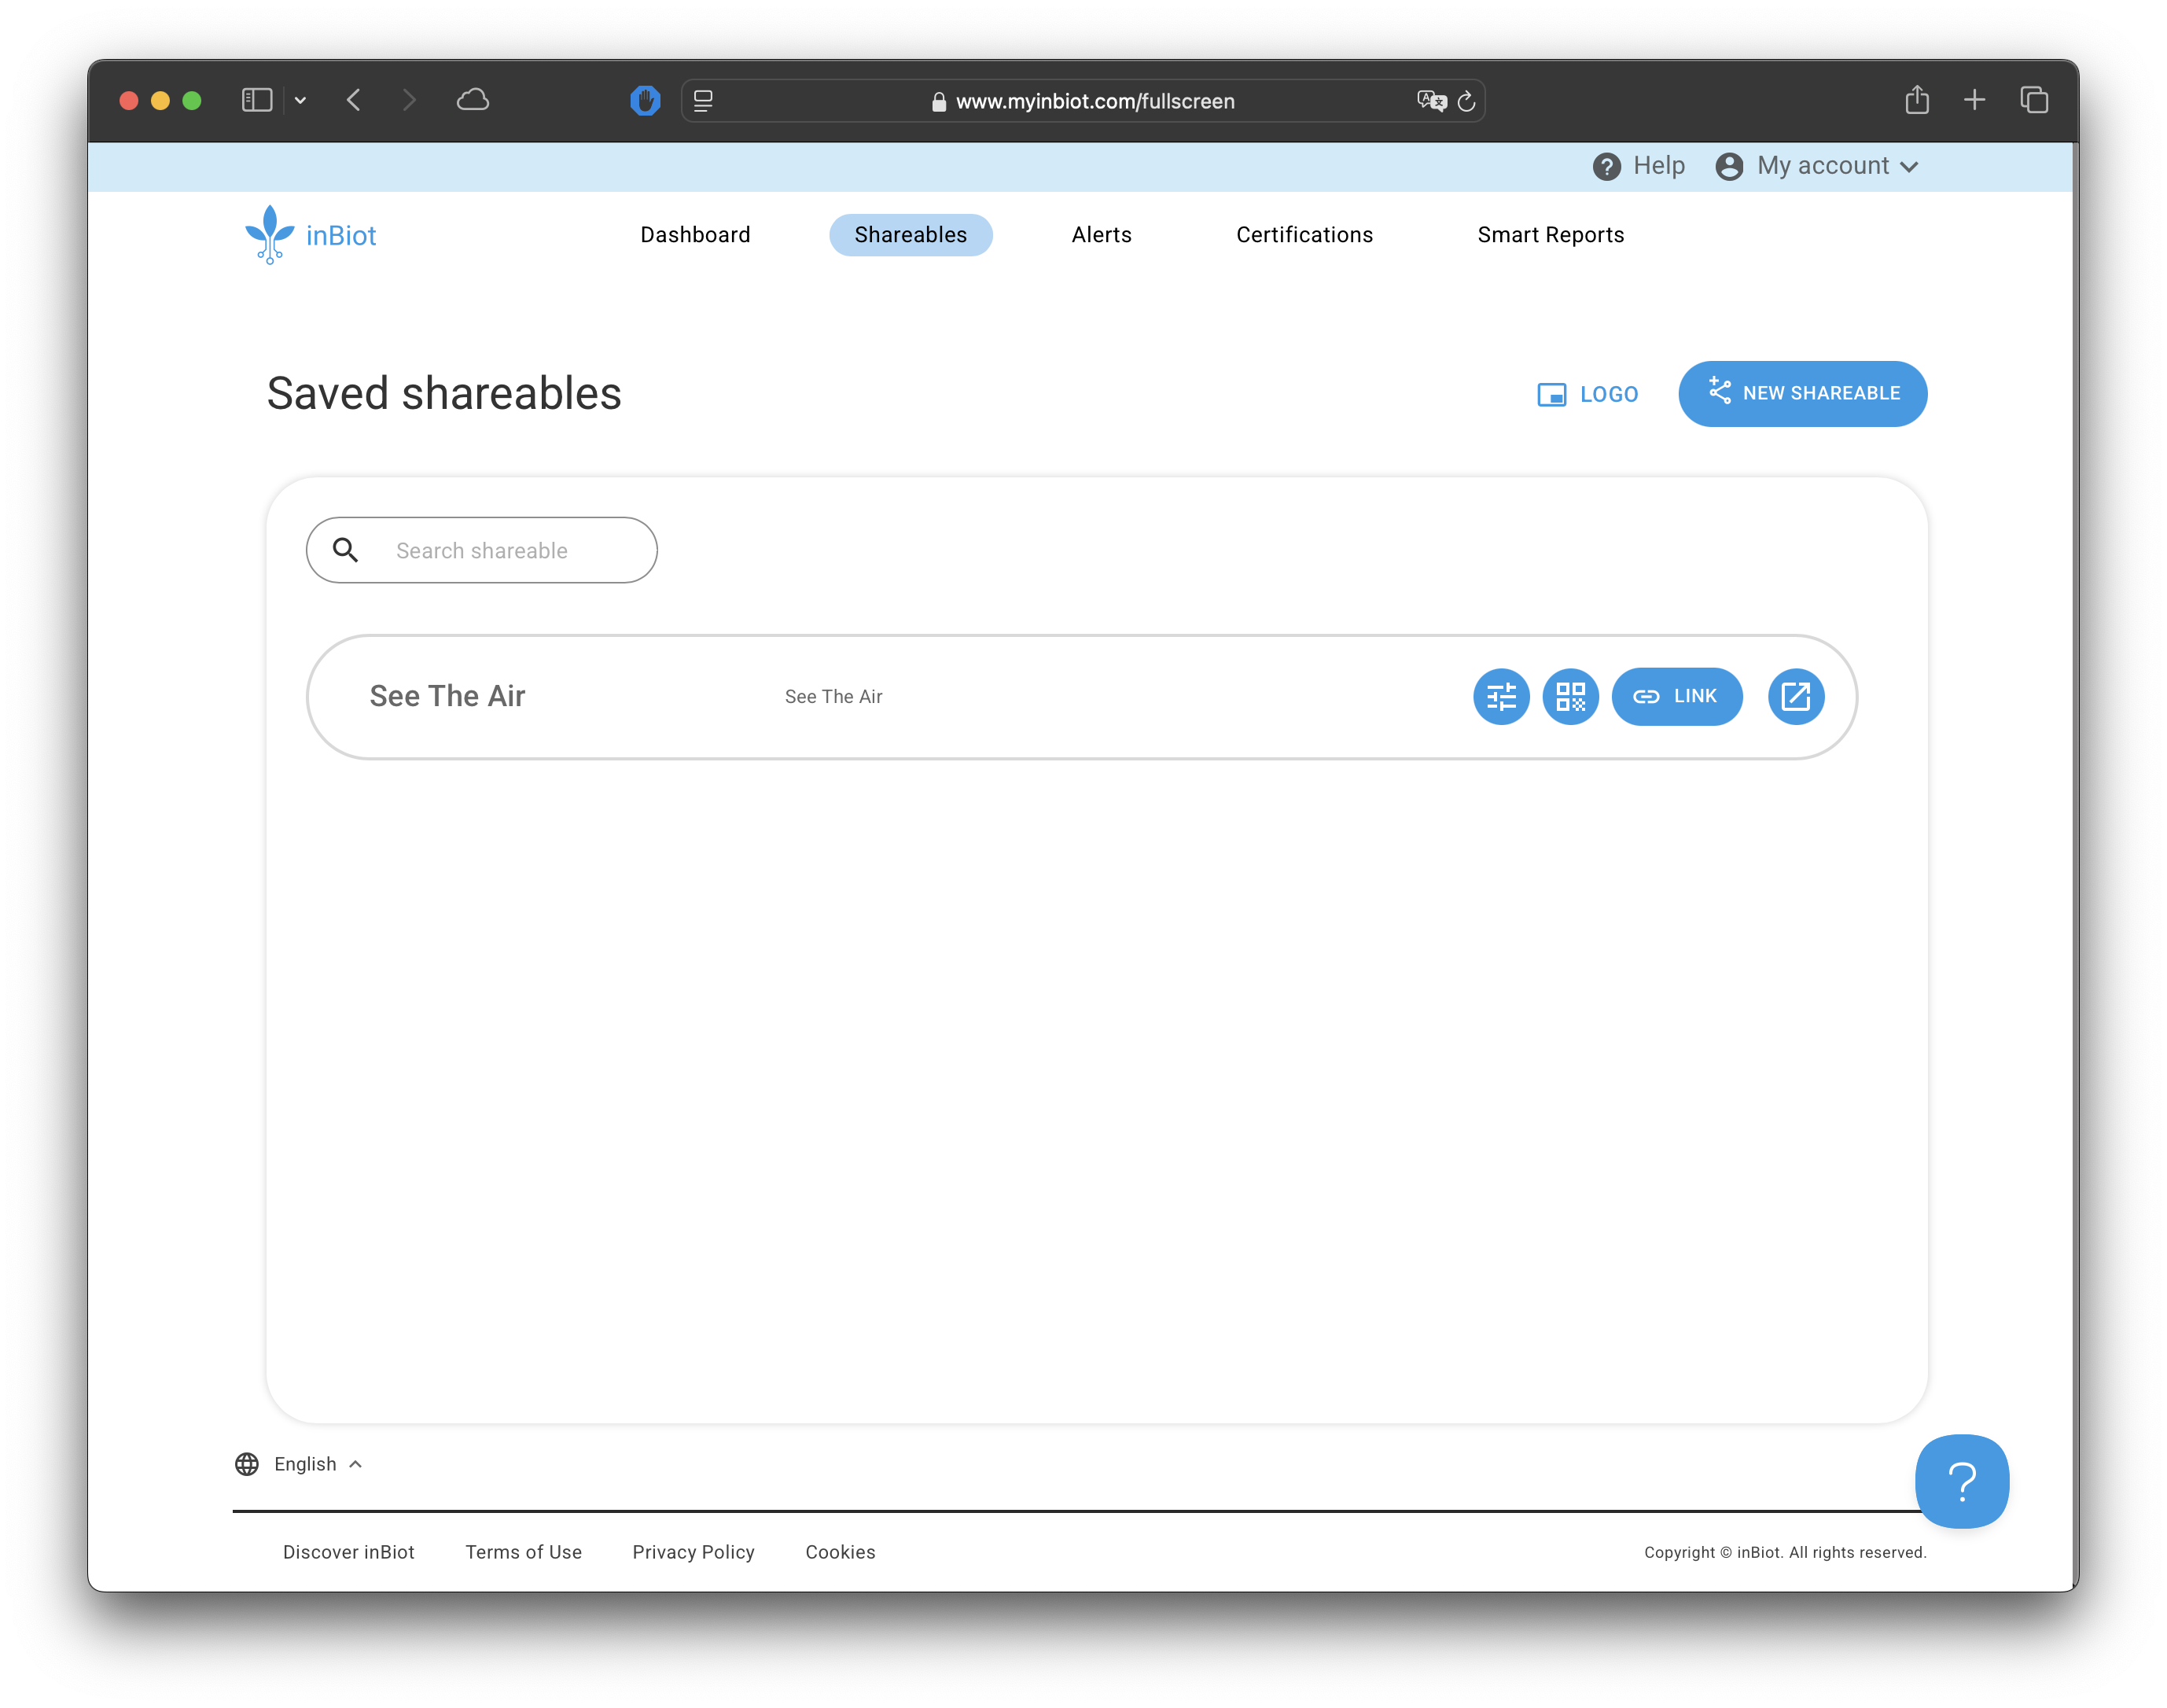Click the LOGO upload button

tap(1587, 394)
